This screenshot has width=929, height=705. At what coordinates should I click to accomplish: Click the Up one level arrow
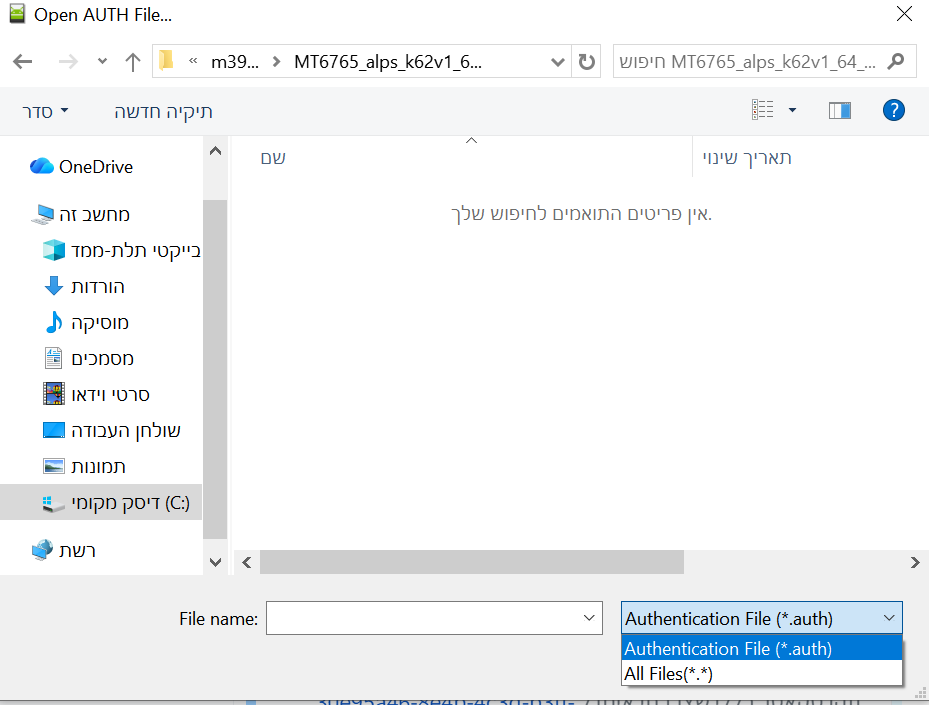132,61
